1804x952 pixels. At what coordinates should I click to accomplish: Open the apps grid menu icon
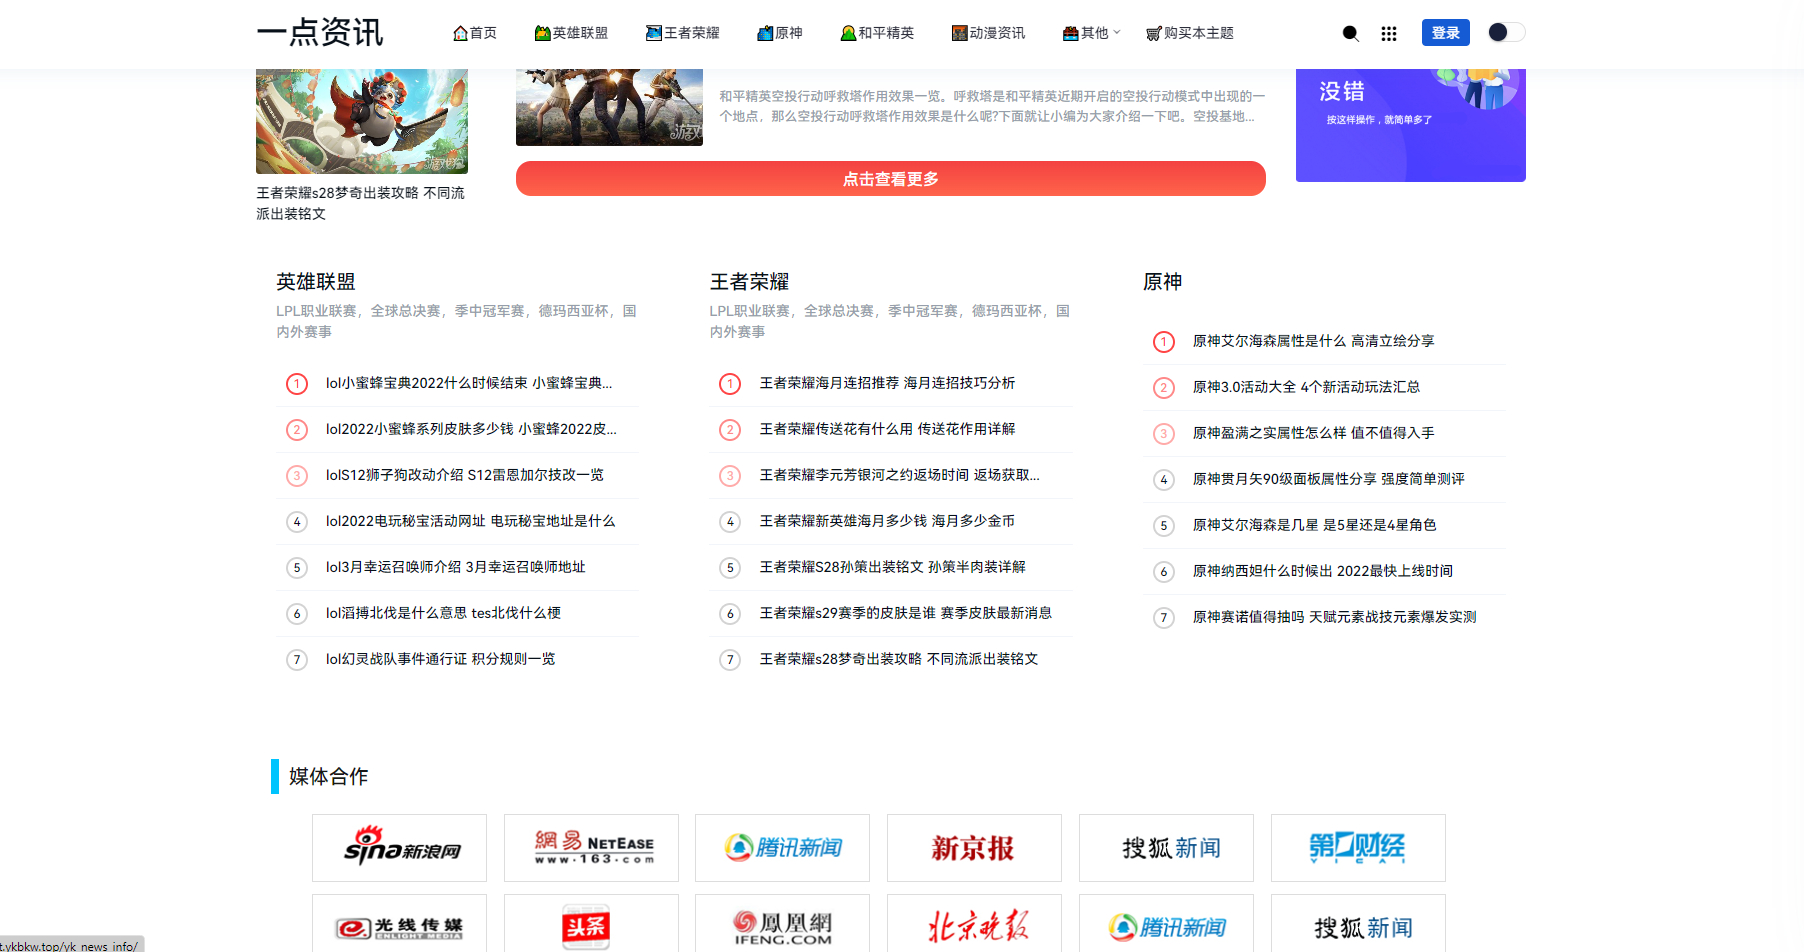(x=1388, y=33)
